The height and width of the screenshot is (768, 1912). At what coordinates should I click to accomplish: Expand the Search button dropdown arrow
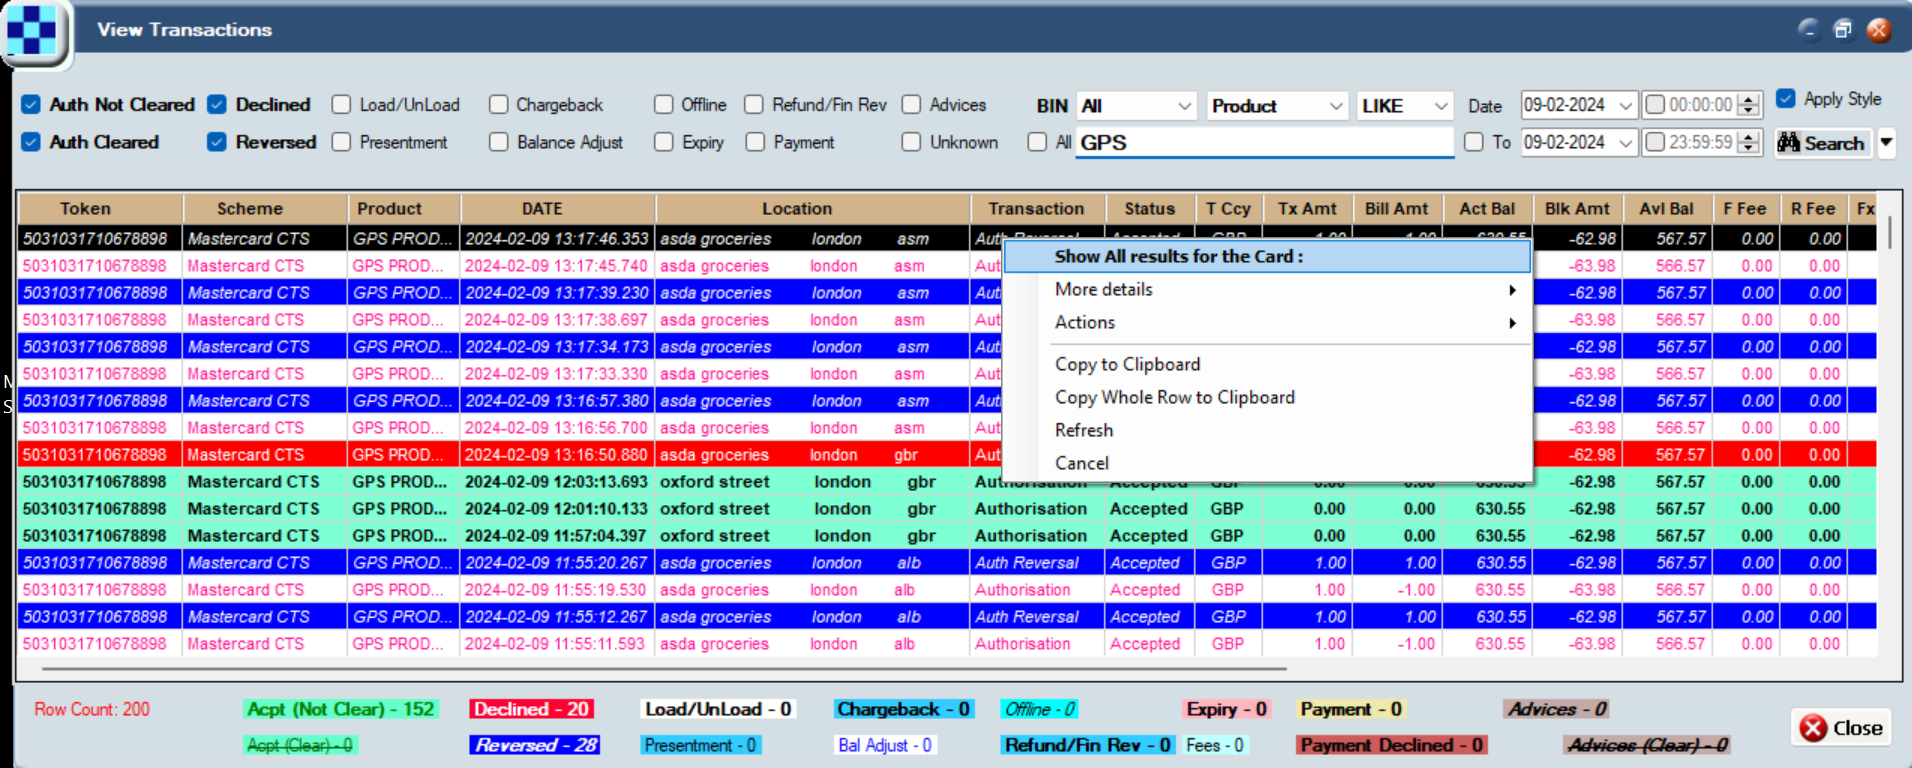click(x=1886, y=142)
